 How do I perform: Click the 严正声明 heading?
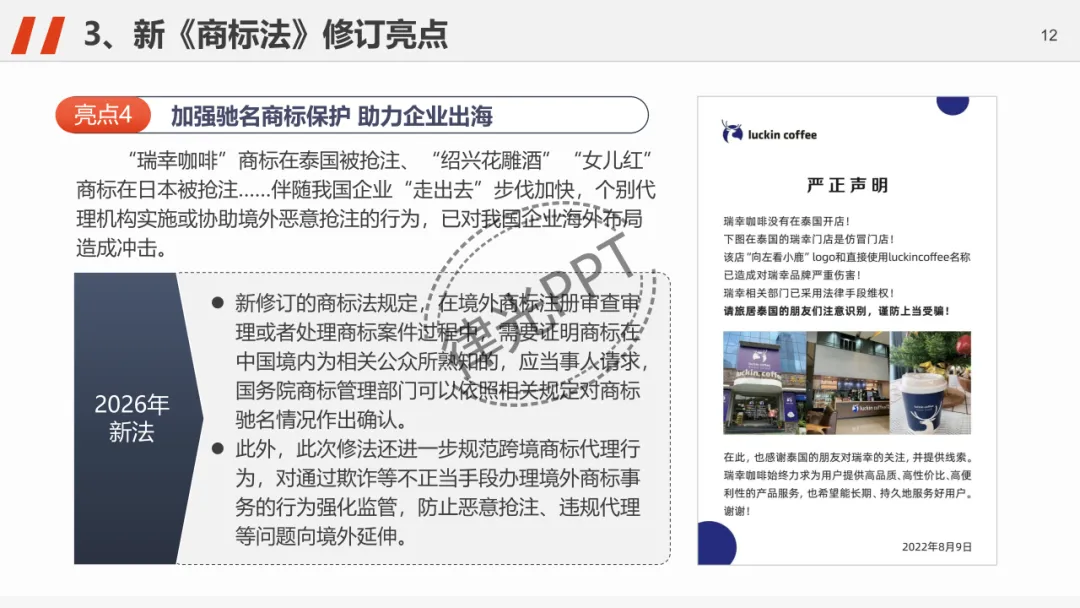click(x=847, y=185)
